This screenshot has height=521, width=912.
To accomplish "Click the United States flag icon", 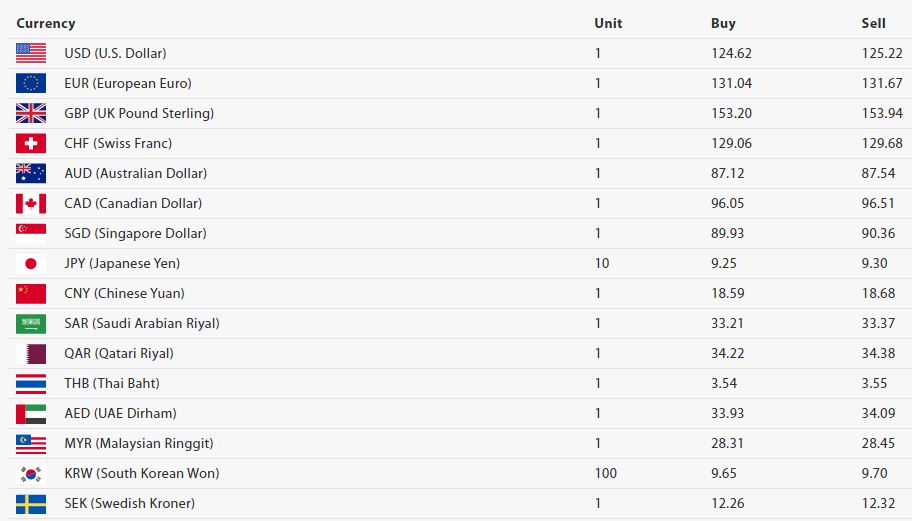I will [x=31, y=53].
